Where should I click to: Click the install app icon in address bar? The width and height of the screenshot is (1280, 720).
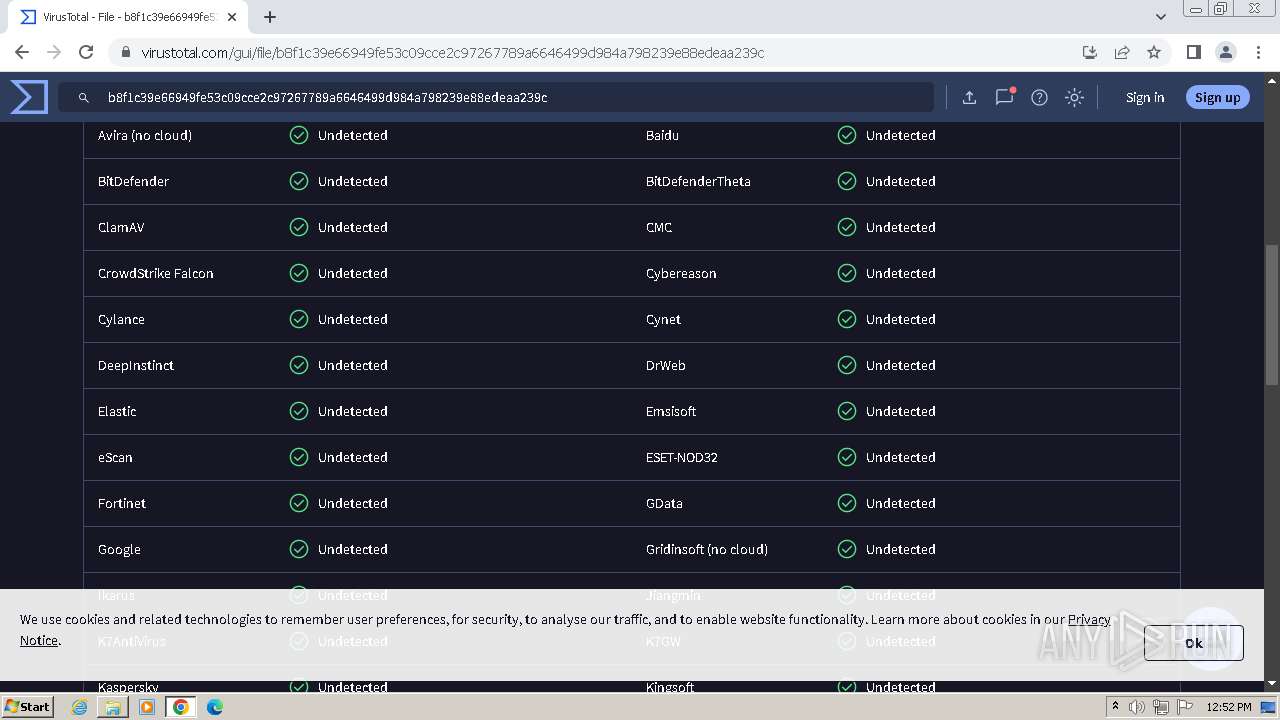pyautogui.click(x=1090, y=52)
